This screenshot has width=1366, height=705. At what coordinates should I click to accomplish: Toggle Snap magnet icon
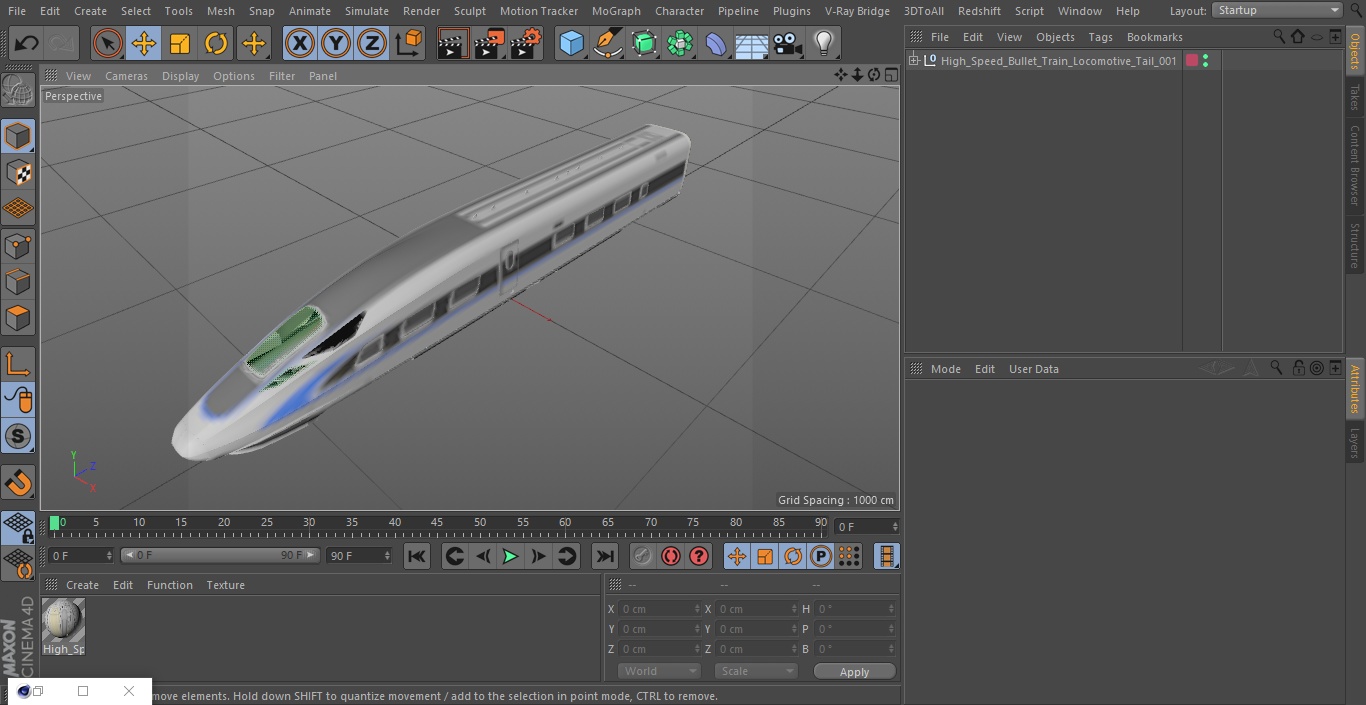pos(18,483)
